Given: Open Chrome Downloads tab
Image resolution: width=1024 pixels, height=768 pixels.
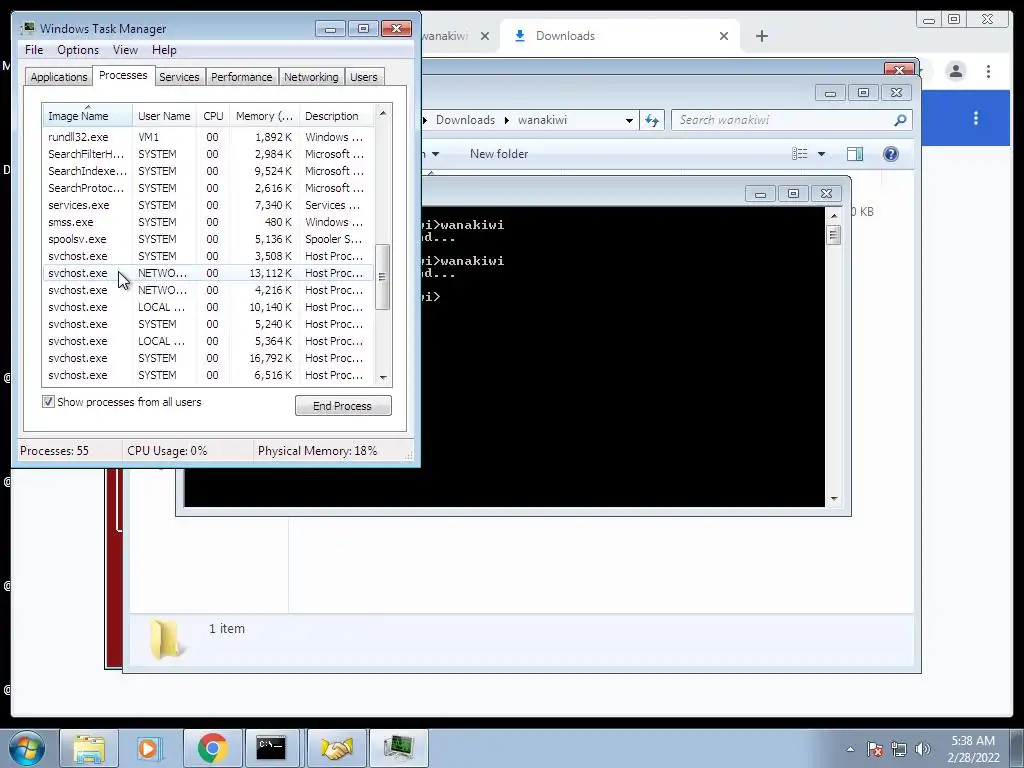Looking at the screenshot, I should (620, 36).
